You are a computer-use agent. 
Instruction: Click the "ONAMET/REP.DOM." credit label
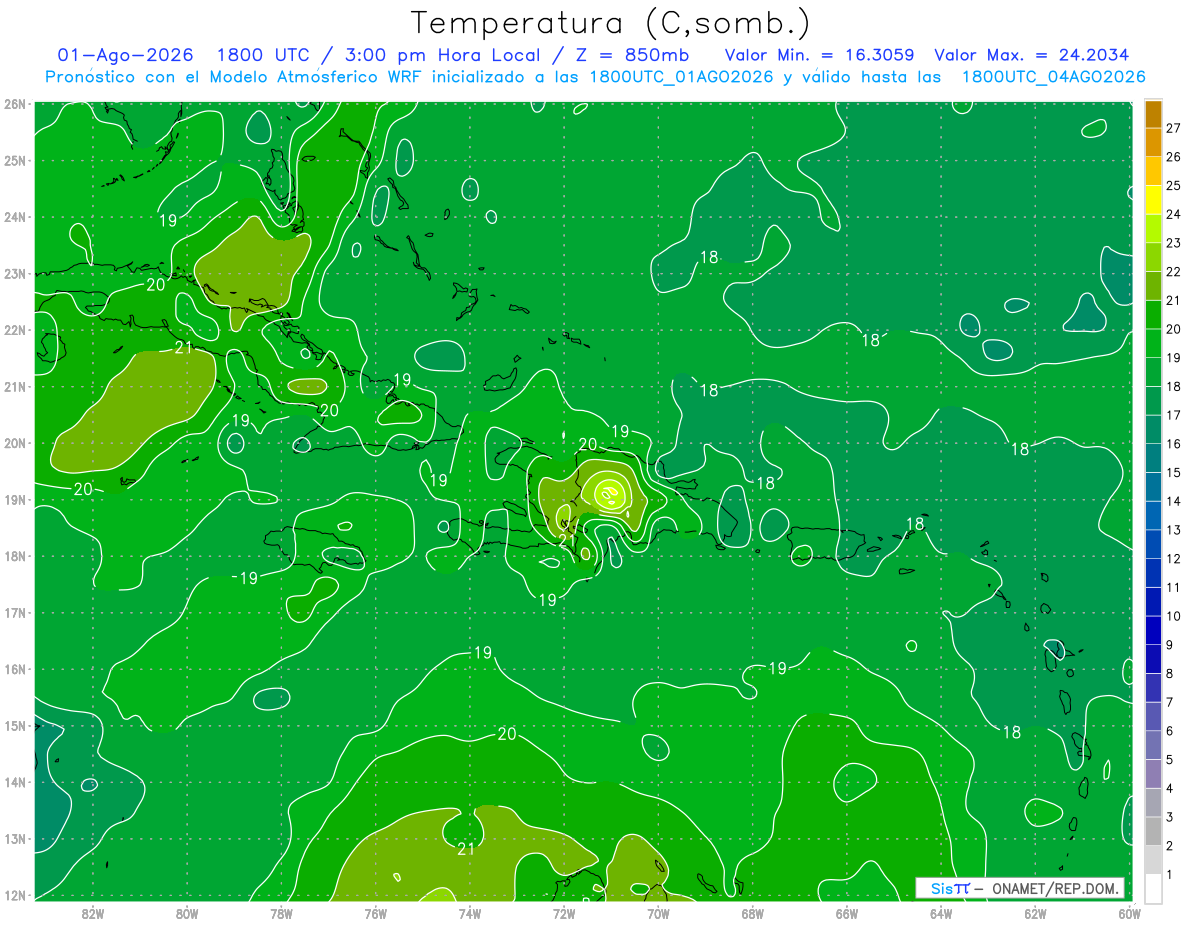pyautogui.click(x=1057, y=888)
